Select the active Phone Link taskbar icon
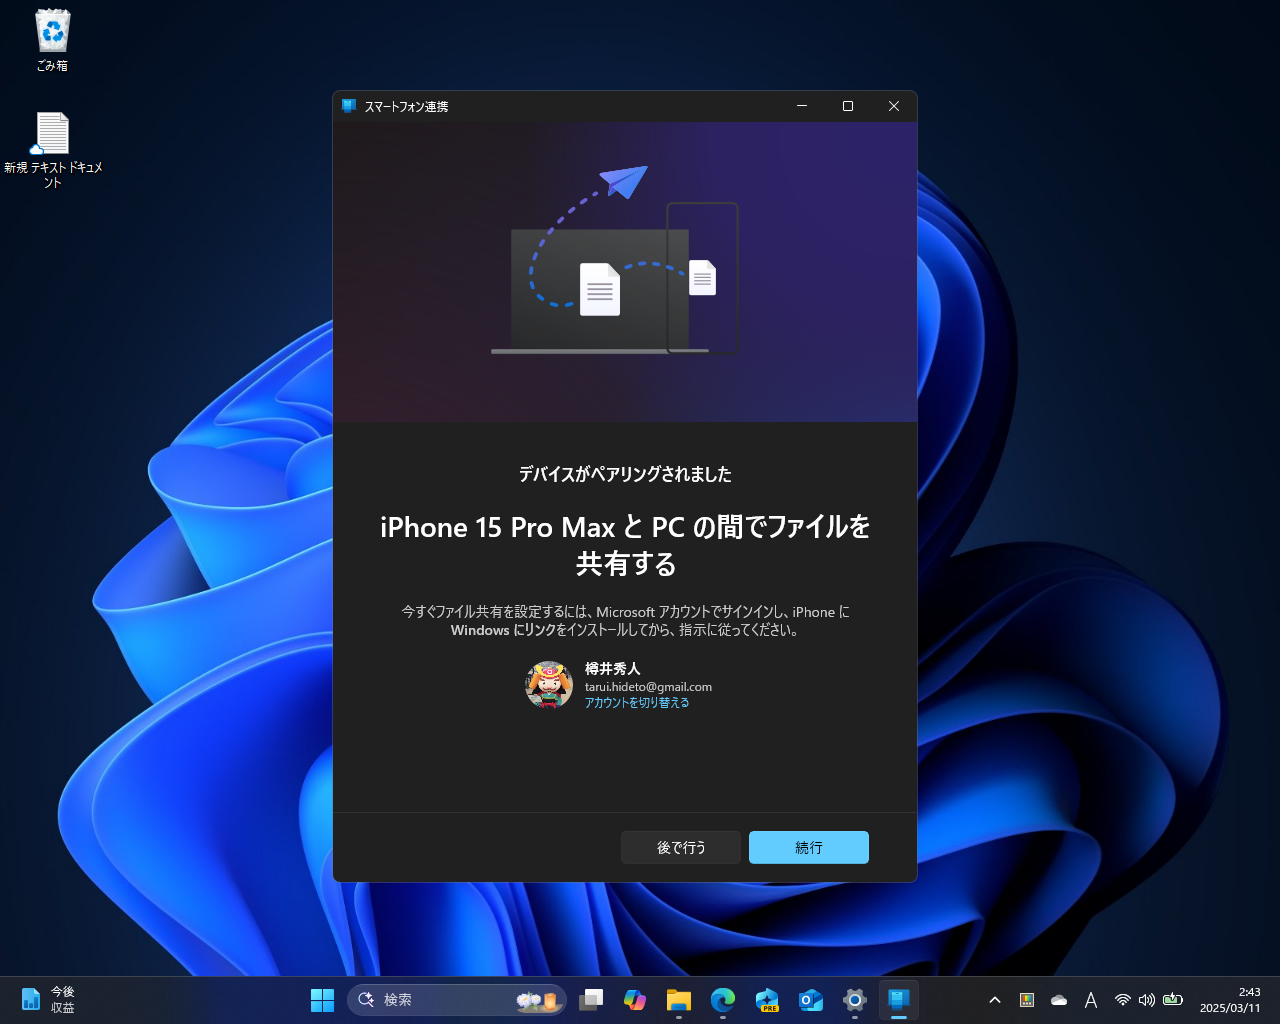Screen dimensions: 1280x1024 pyautogui.click(x=898, y=999)
